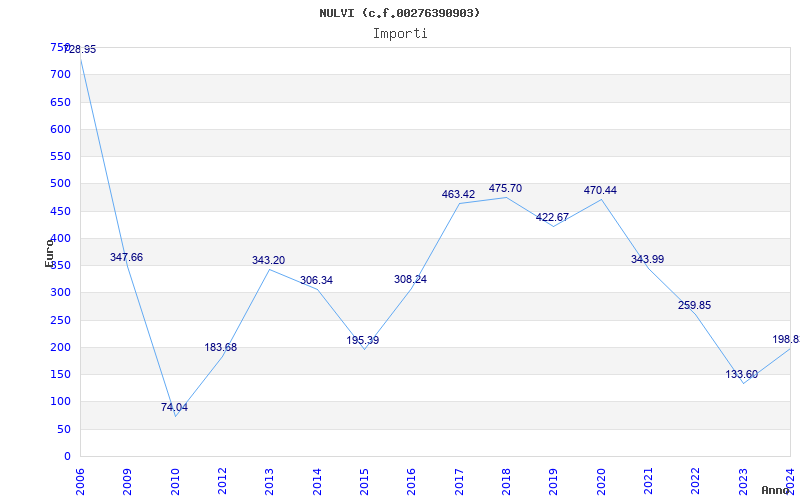The width and height of the screenshot is (800, 500).
Task: Select the 2012 x-axis label
Action: coord(222,481)
